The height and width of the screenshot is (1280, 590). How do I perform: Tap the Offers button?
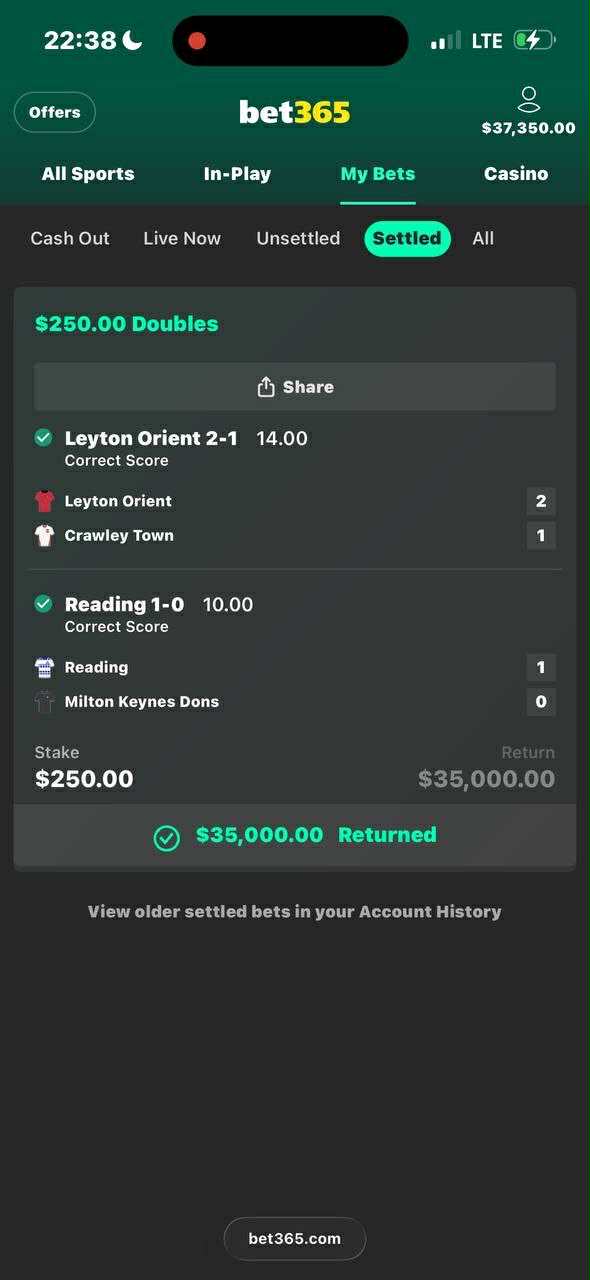pos(55,112)
